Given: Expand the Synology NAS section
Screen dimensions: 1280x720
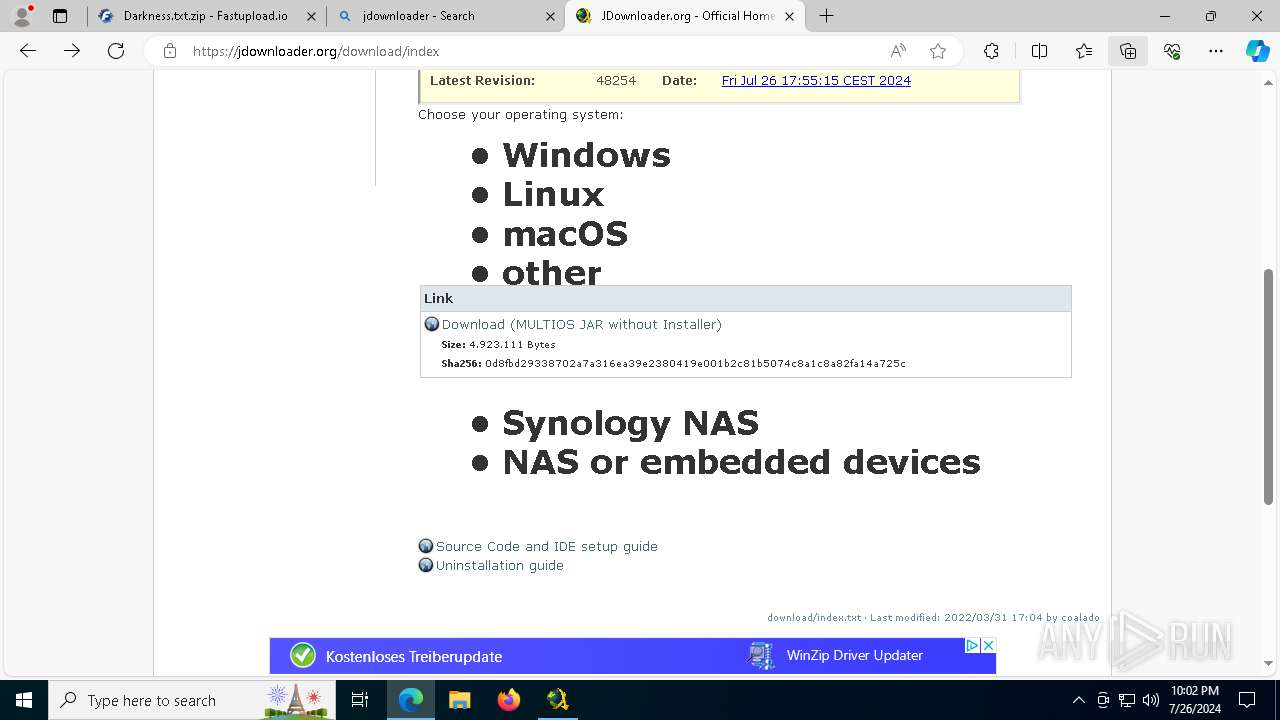Looking at the screenshot, I should click(630, 423).
